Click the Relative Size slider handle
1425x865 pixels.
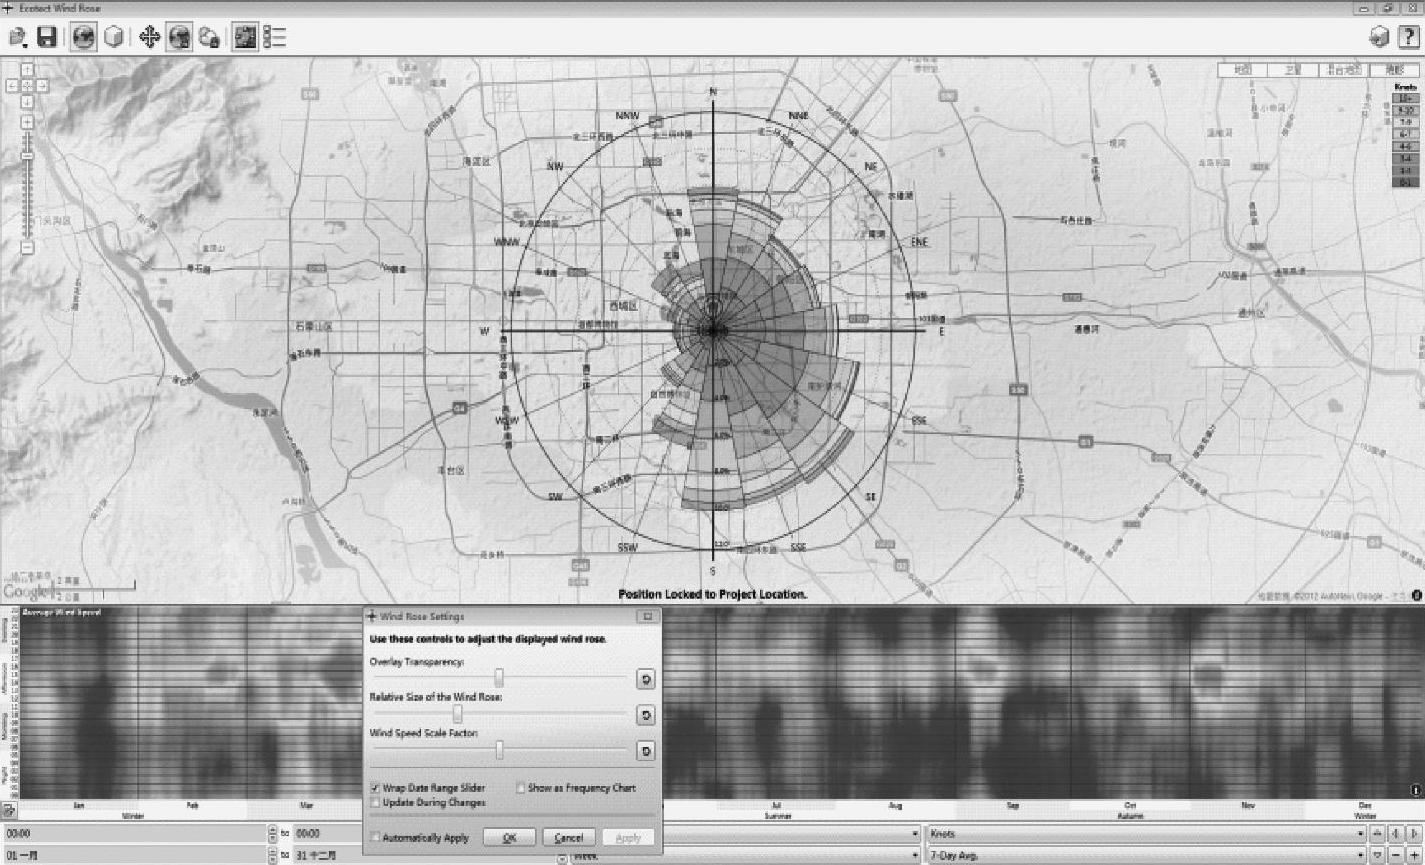click(458, 714)
